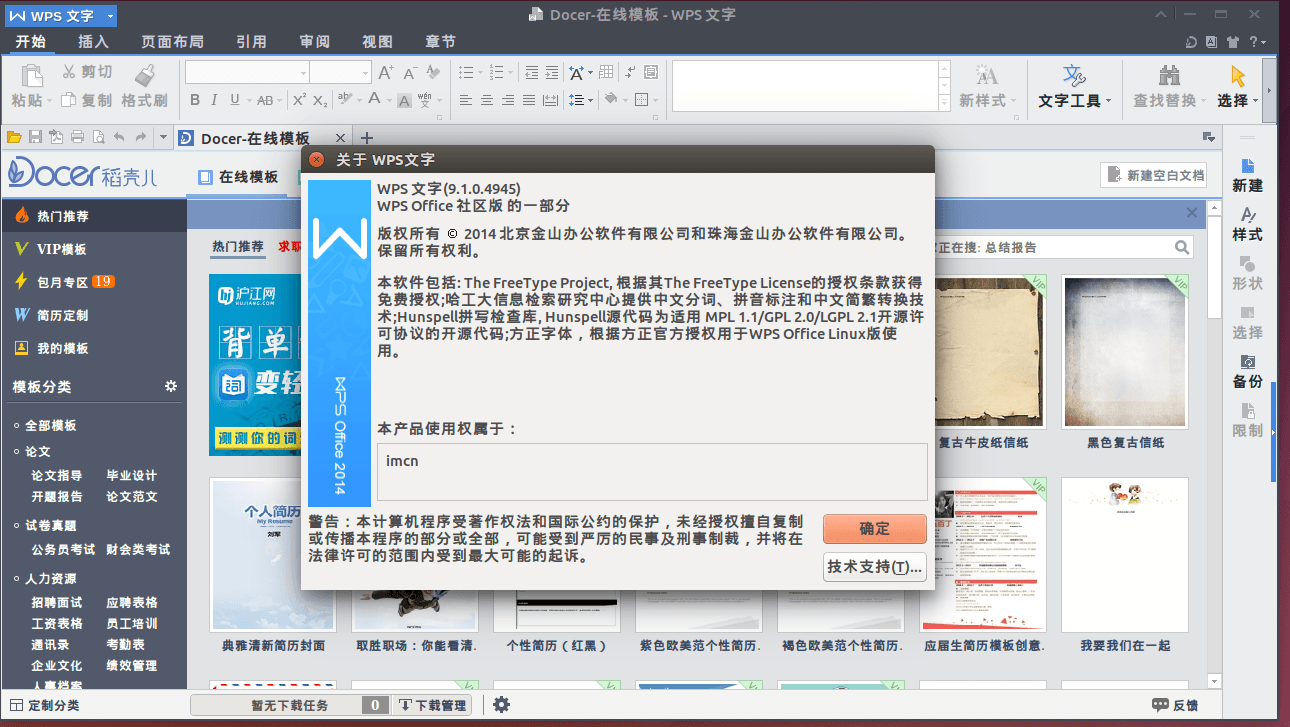This screenshot has height=727, width=1290.
Task: Click the gear icon in bottom bar
Action: (x=501, y=705)
